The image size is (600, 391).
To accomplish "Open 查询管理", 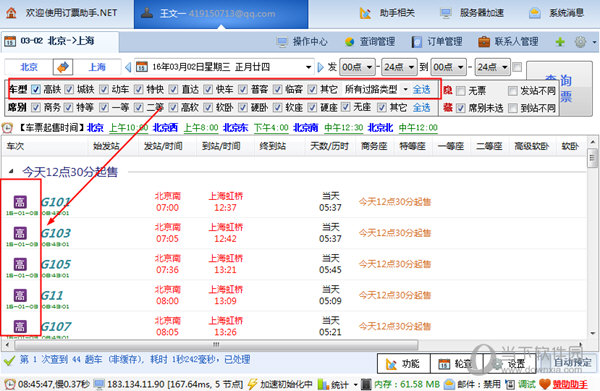I will (x=370, y=41).
